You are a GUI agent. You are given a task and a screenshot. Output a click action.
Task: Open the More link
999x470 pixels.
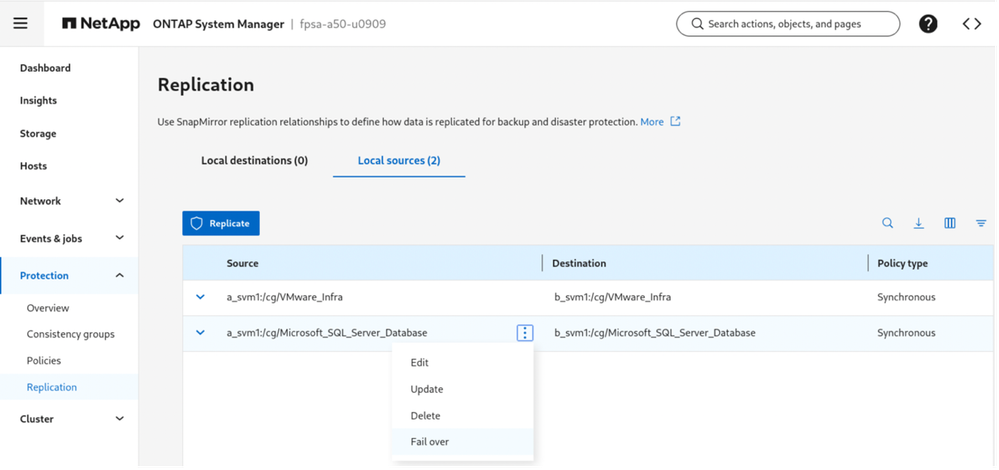(x=652, y=122)
